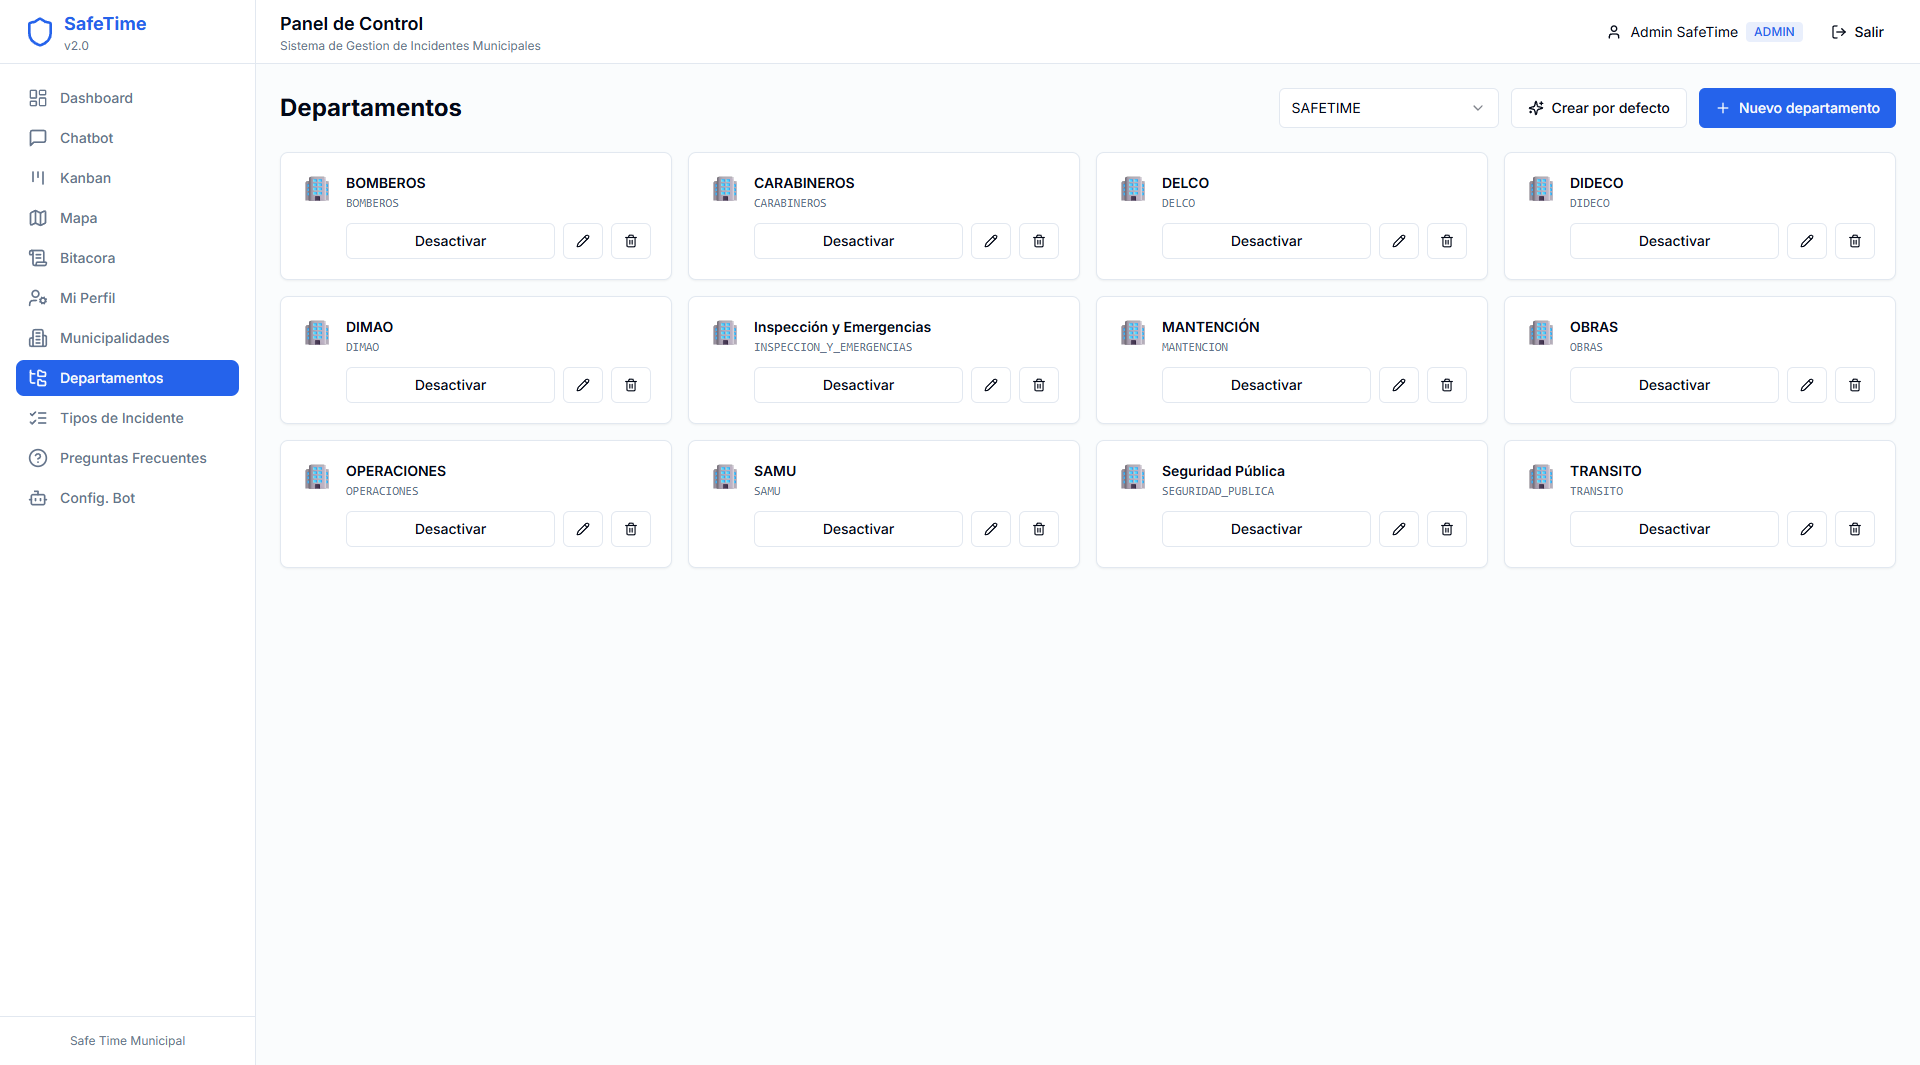The width and height of the screenshot is (1920, 1065).
Task: Deactivate the TRANSITO department
Action: (1674, 529)
